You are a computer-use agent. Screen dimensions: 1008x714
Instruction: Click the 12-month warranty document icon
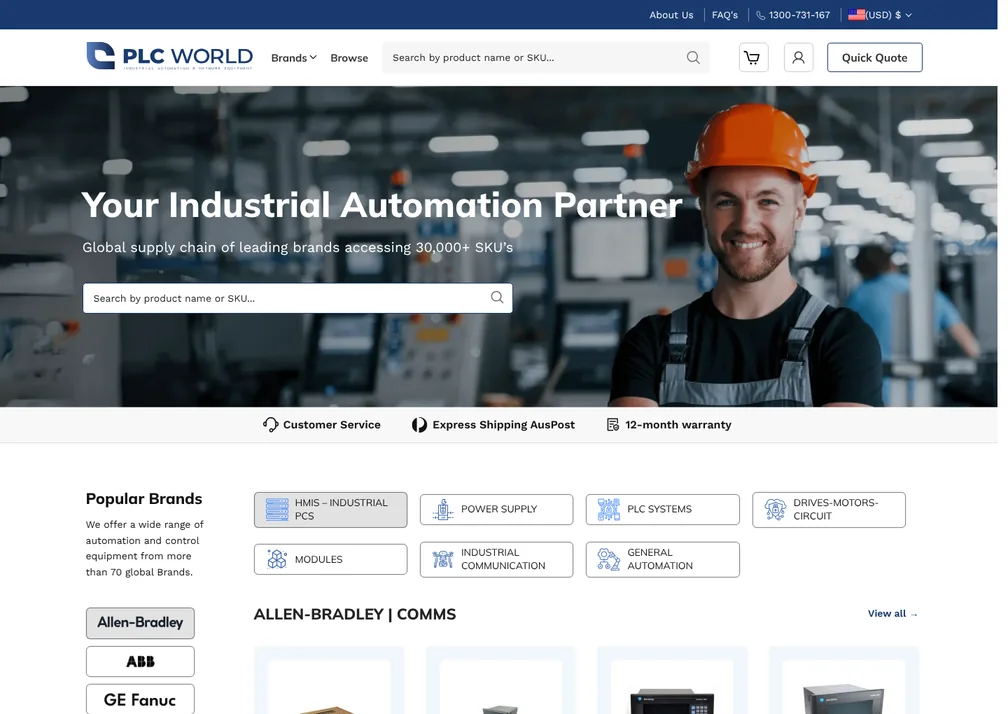pyautogui.click(x=613, y=425)
